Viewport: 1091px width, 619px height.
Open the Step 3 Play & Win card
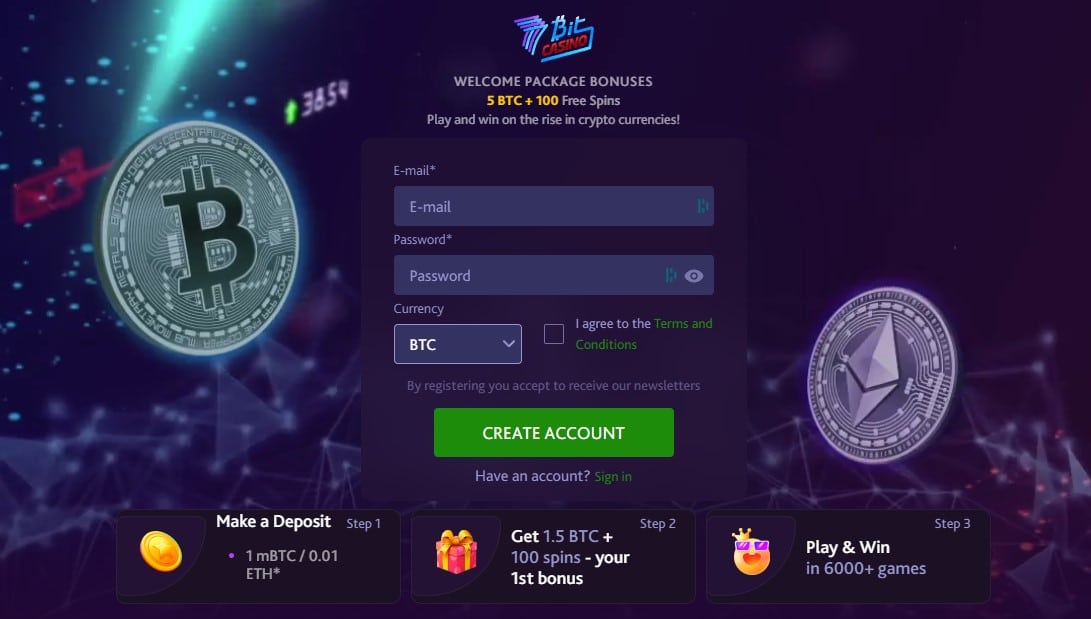click(x=848, y=556)
